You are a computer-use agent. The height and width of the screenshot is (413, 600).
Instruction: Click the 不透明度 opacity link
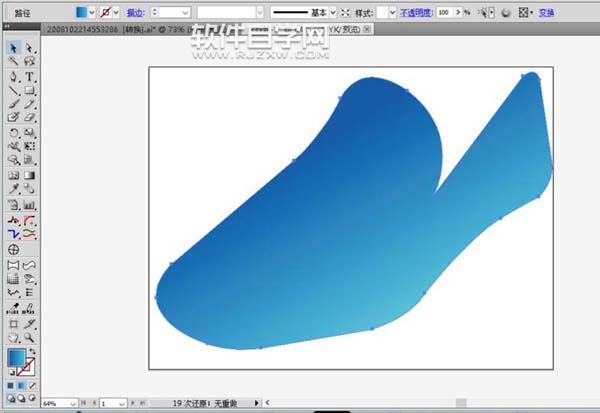[416, 13]
